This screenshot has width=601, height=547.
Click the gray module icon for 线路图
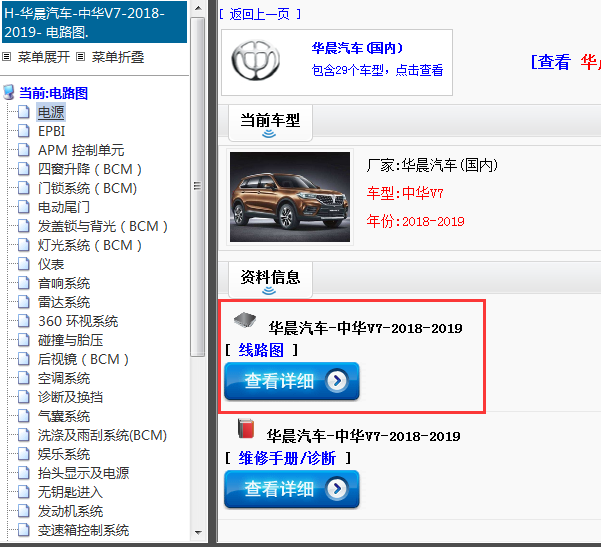(245, 320)
